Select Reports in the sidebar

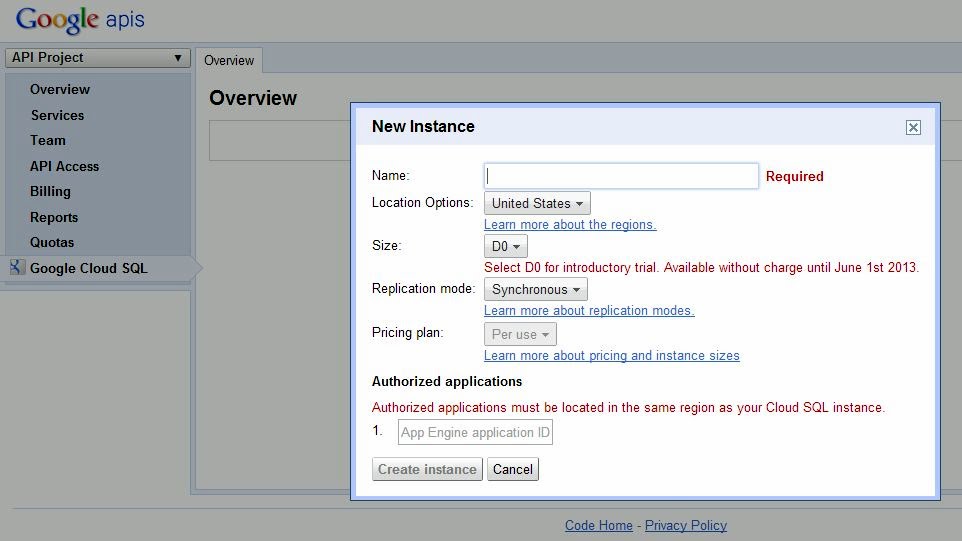coord(54,217)
